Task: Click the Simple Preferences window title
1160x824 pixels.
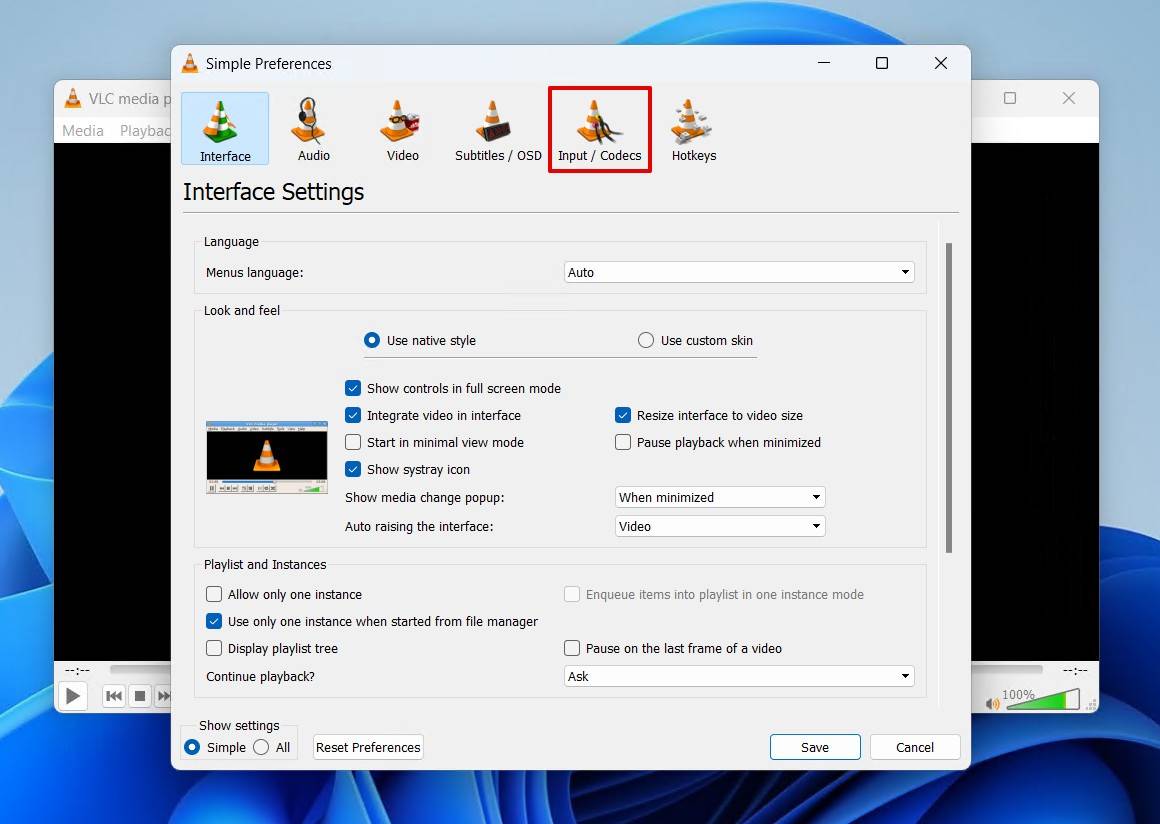Action: [x=269, y=64]
